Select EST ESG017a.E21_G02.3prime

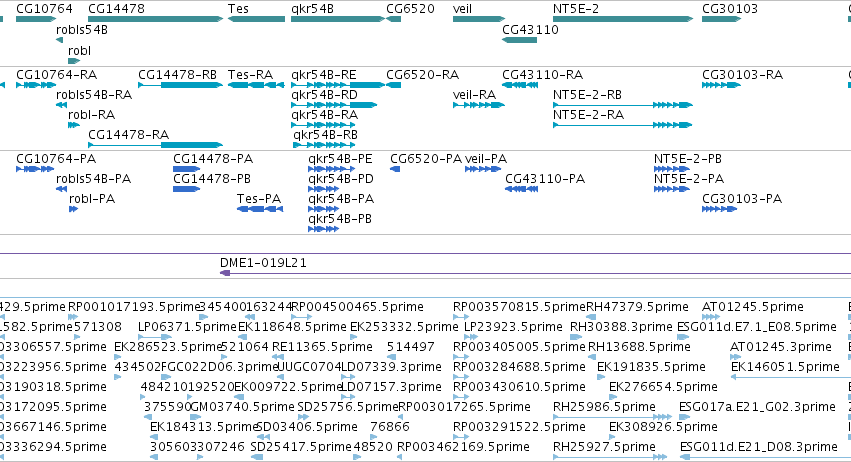tap(757, 407)
